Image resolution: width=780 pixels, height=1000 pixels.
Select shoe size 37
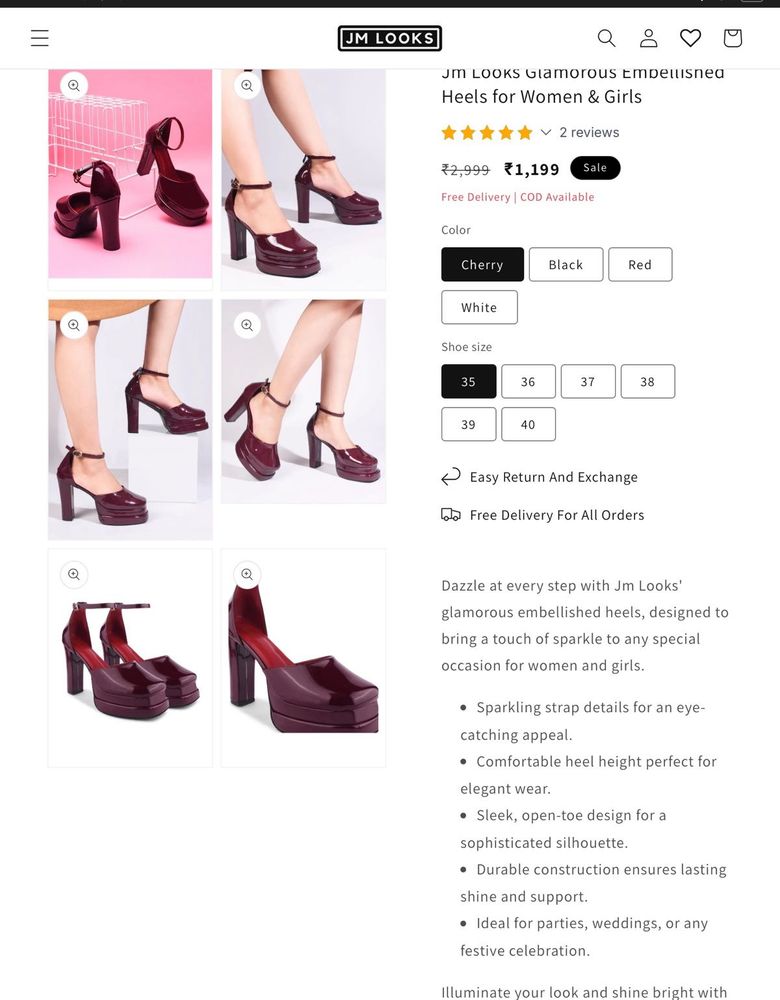click(588, 381)
